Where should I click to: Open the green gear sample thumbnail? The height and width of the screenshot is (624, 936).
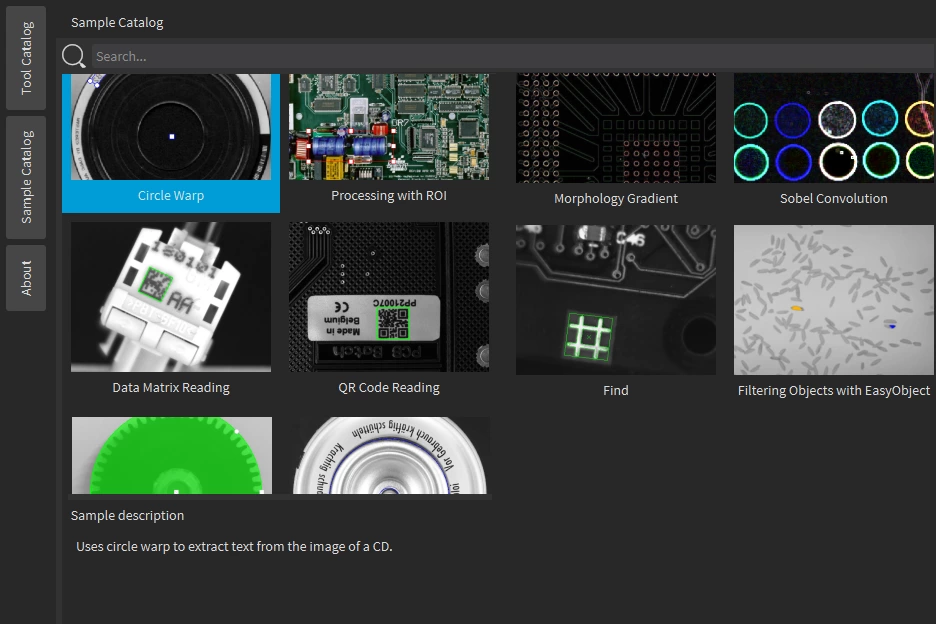coord(171,455)
